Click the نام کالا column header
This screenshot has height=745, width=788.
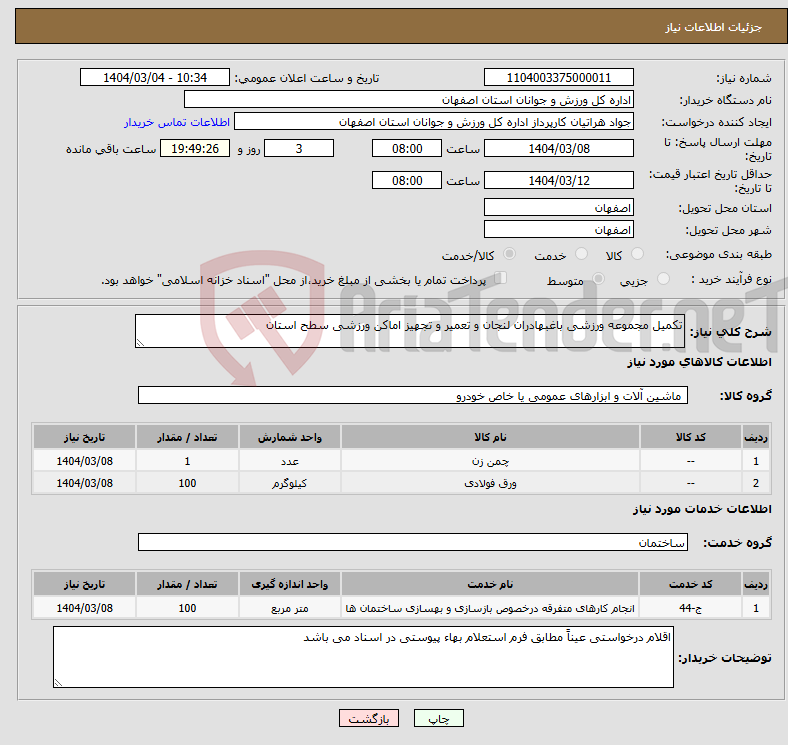pos(490,437)
